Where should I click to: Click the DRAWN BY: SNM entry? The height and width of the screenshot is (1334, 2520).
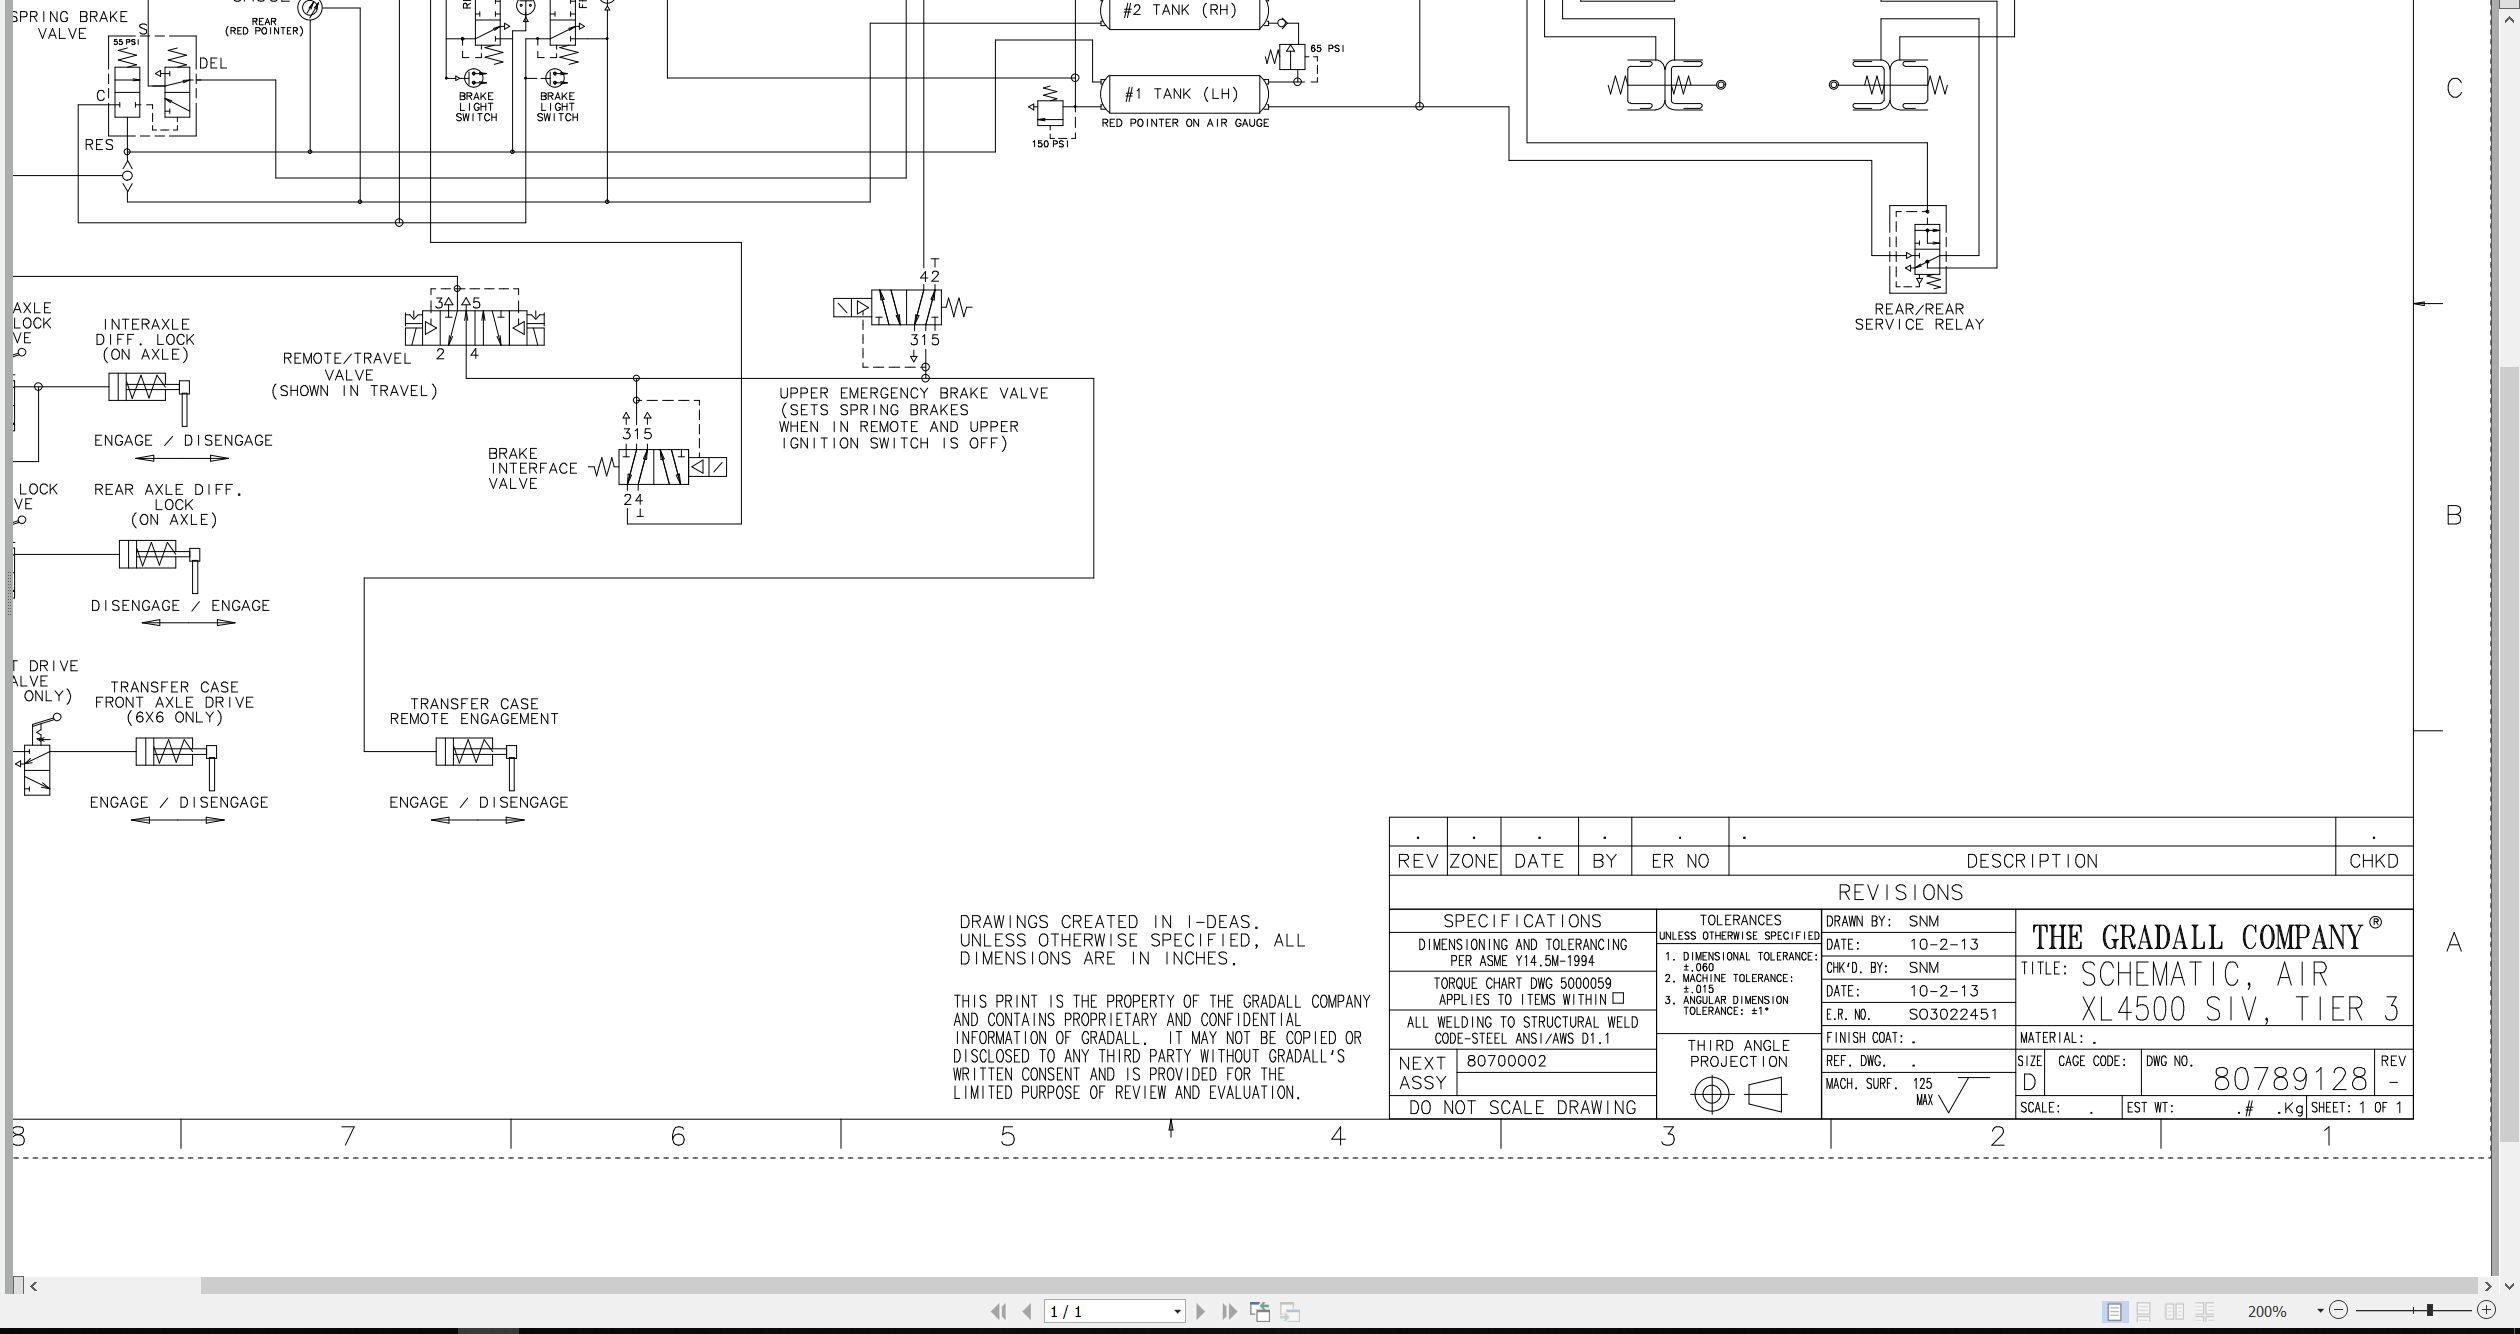click(x=1882, y=921)
